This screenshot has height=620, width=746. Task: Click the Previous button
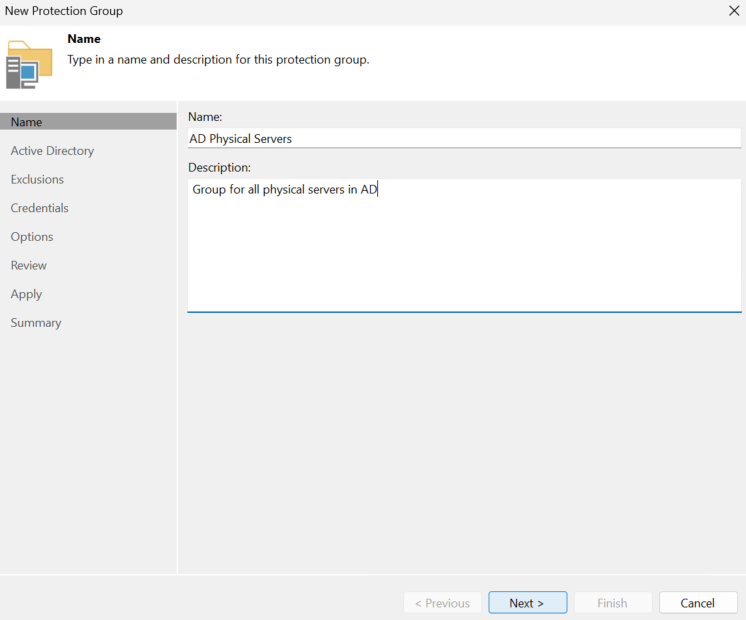442,603
